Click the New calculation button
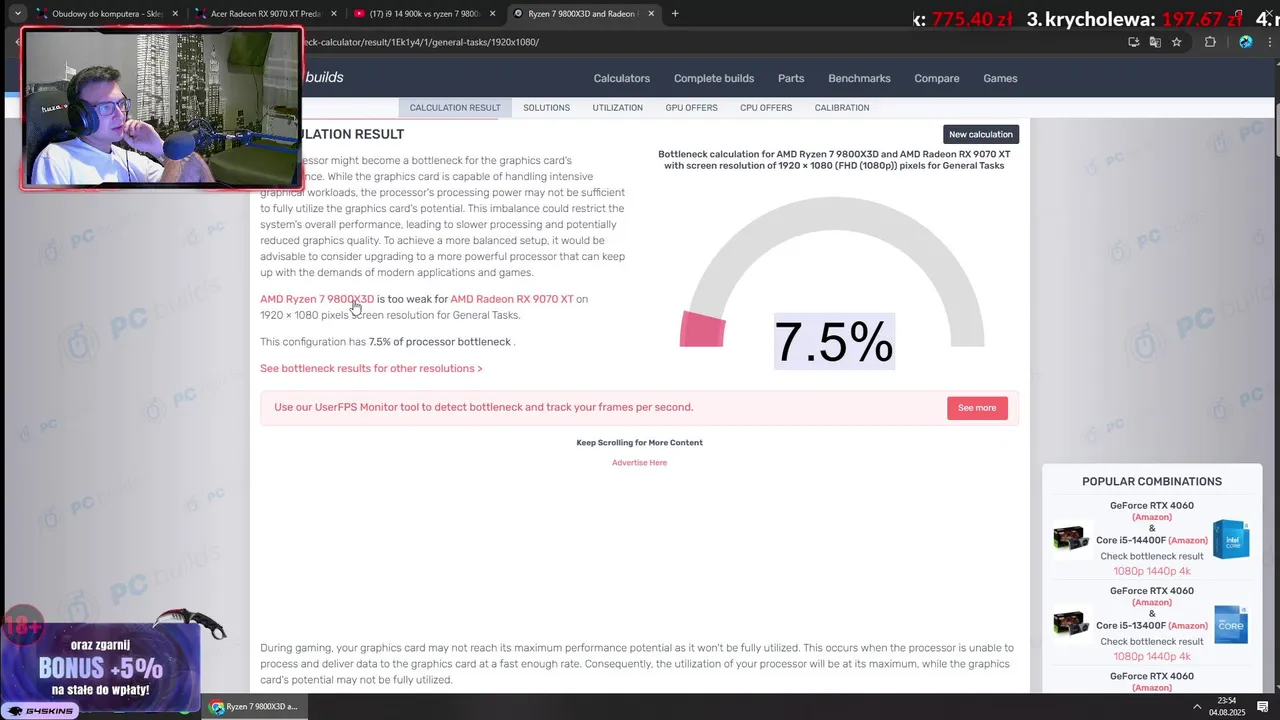Screen dimensions: 1280x720 (981, 134)
